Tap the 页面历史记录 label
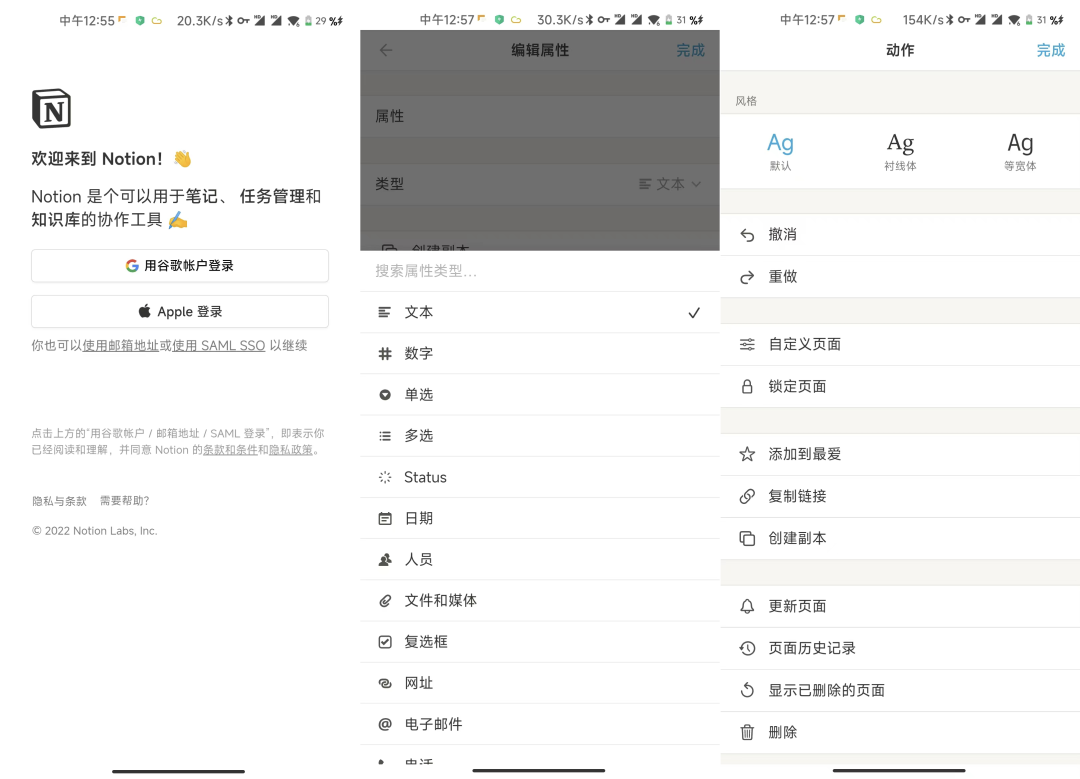The width and height of the screenshot is (1080, 779). [812, 648]
